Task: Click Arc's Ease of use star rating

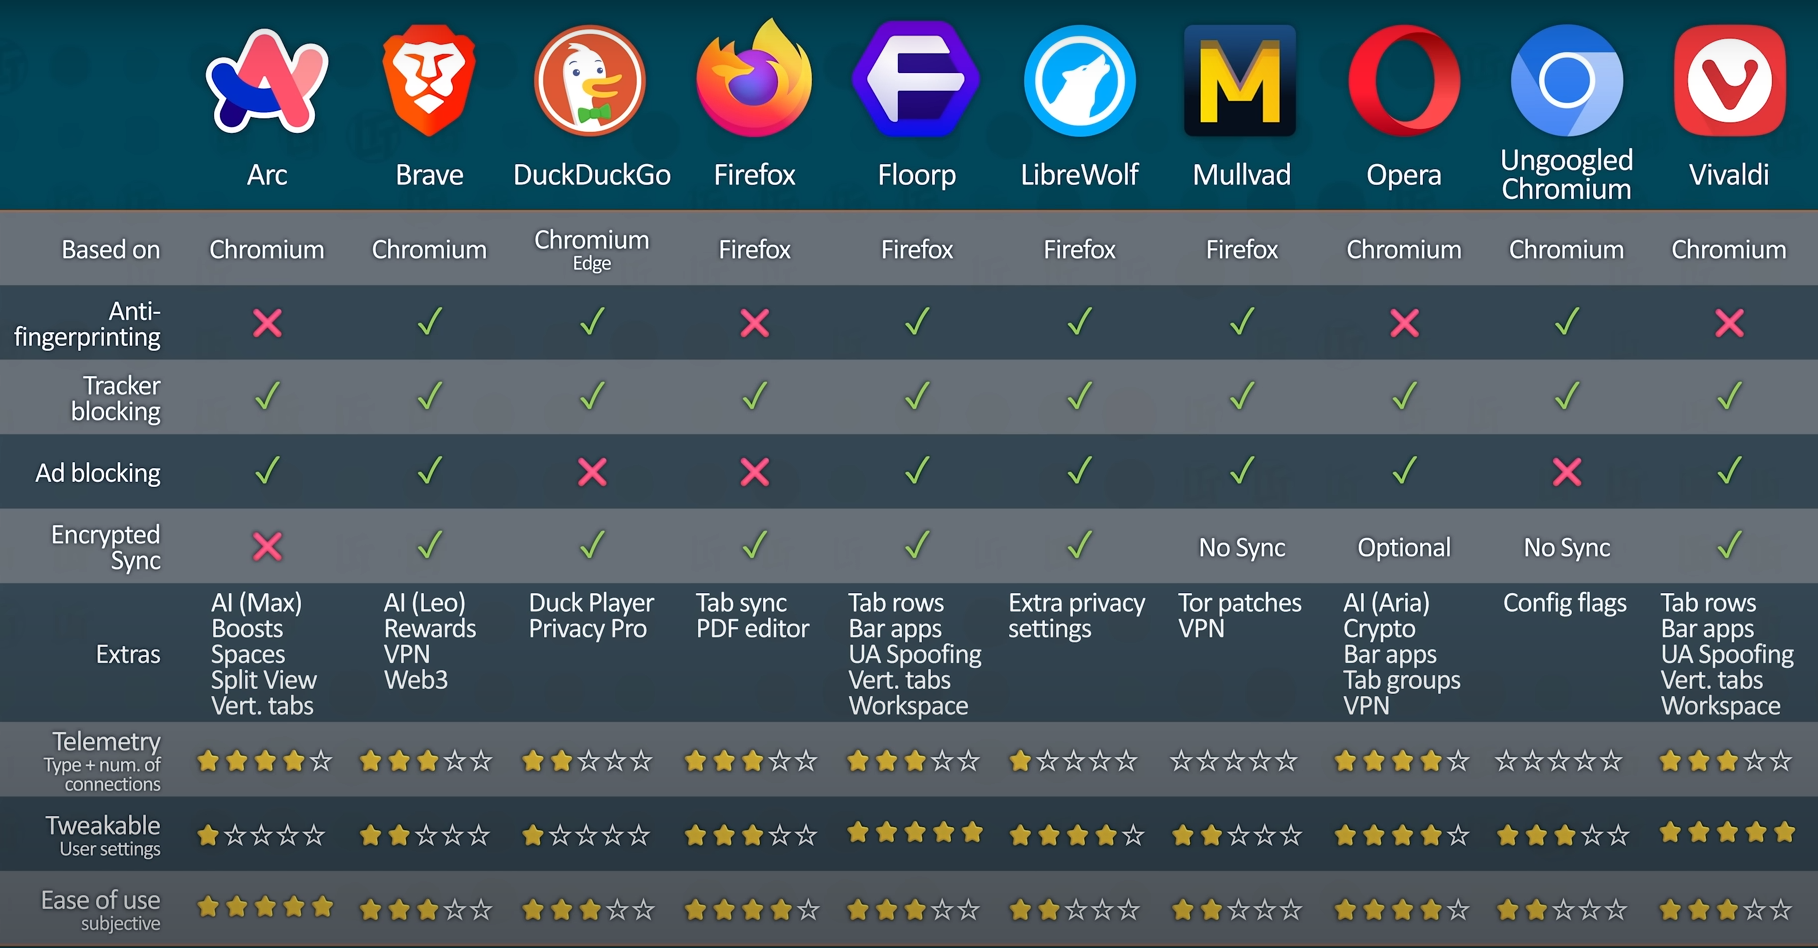Action: [265, 908]
